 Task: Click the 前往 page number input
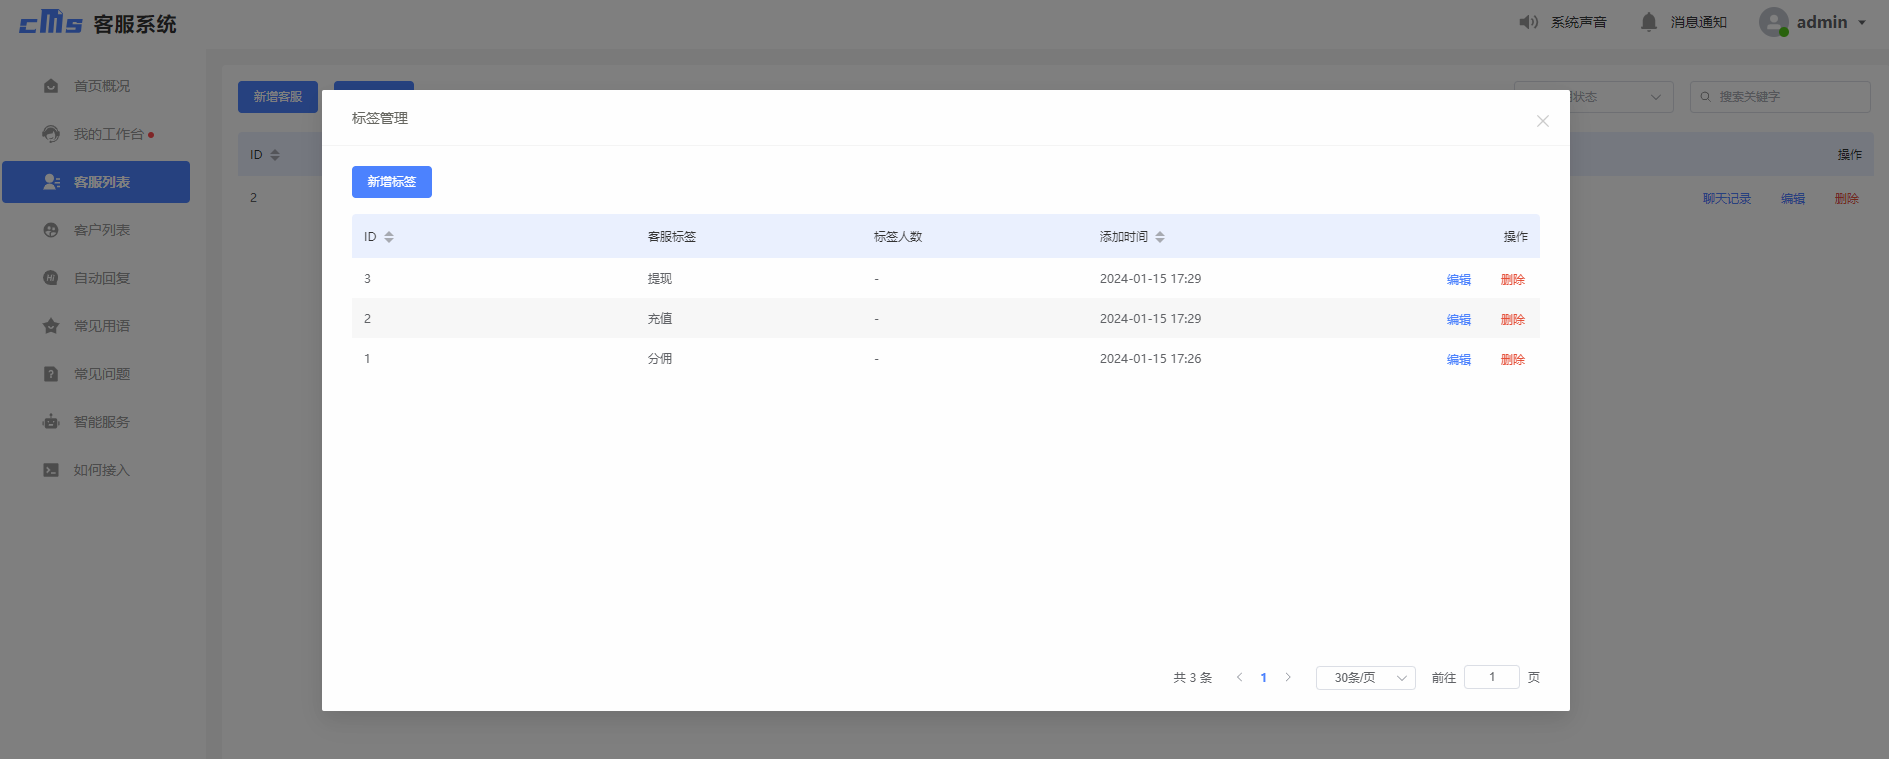tap(1492, 677)
